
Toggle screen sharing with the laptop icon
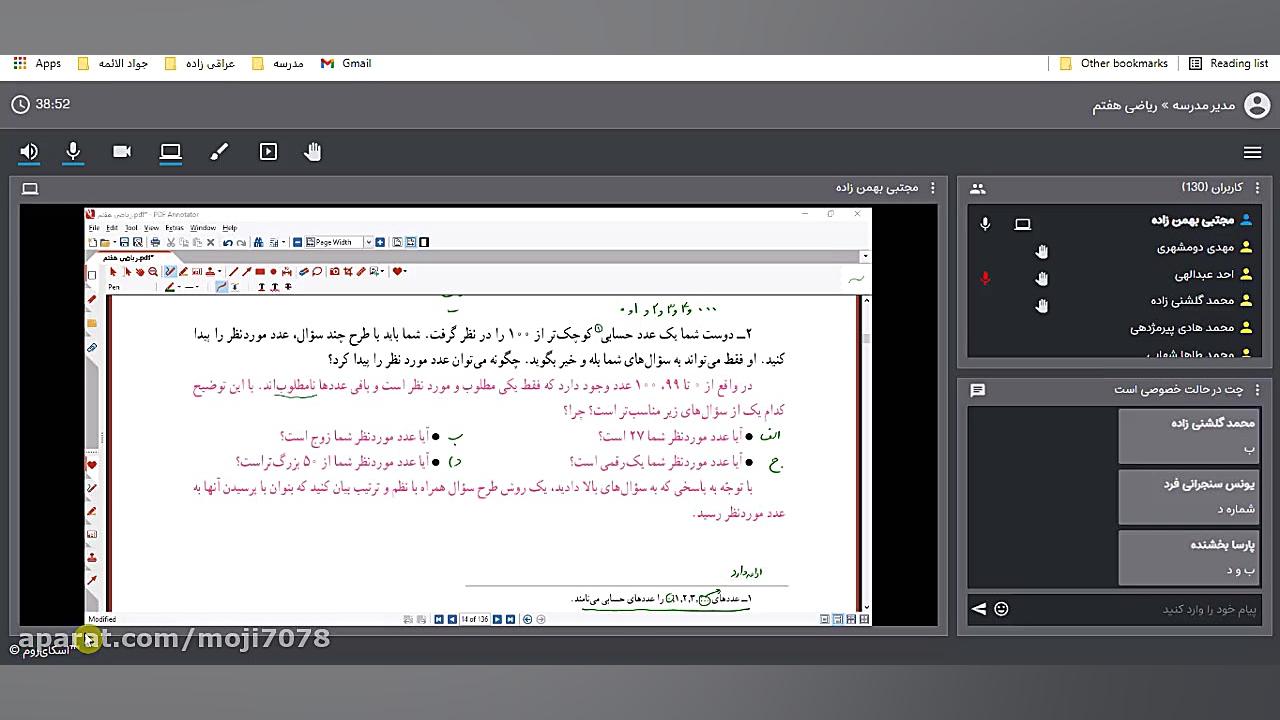(170, 152)
